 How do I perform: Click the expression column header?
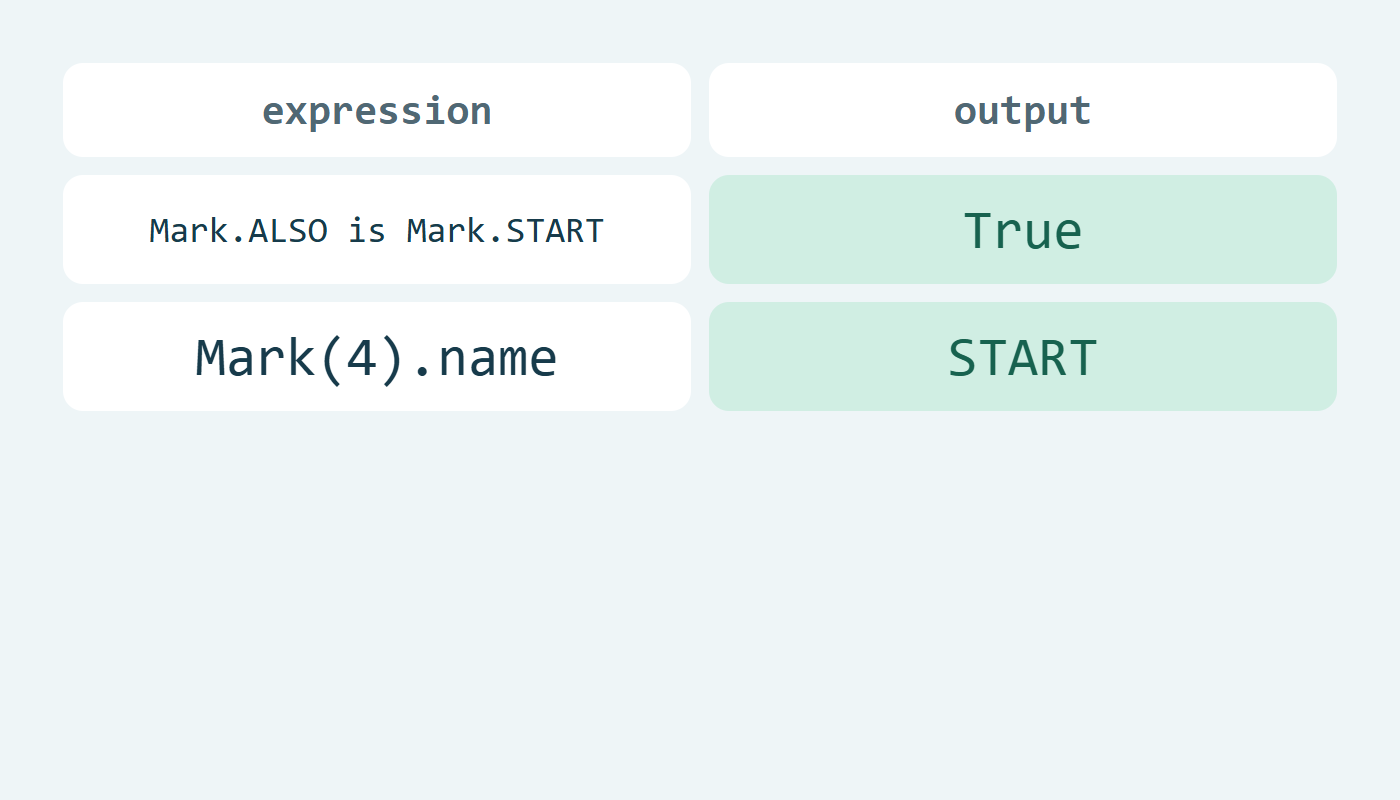coord(377,110)
